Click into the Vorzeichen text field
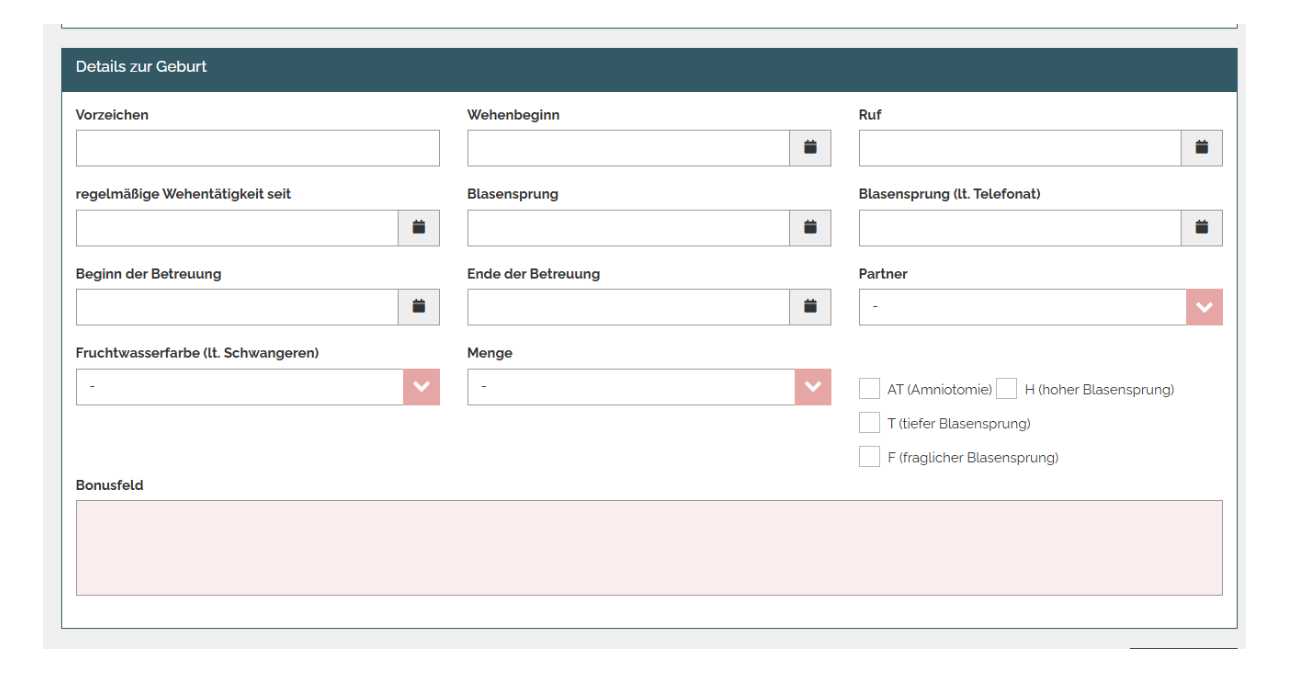This screenshot has width=1289, height=673. coord(257,148)
